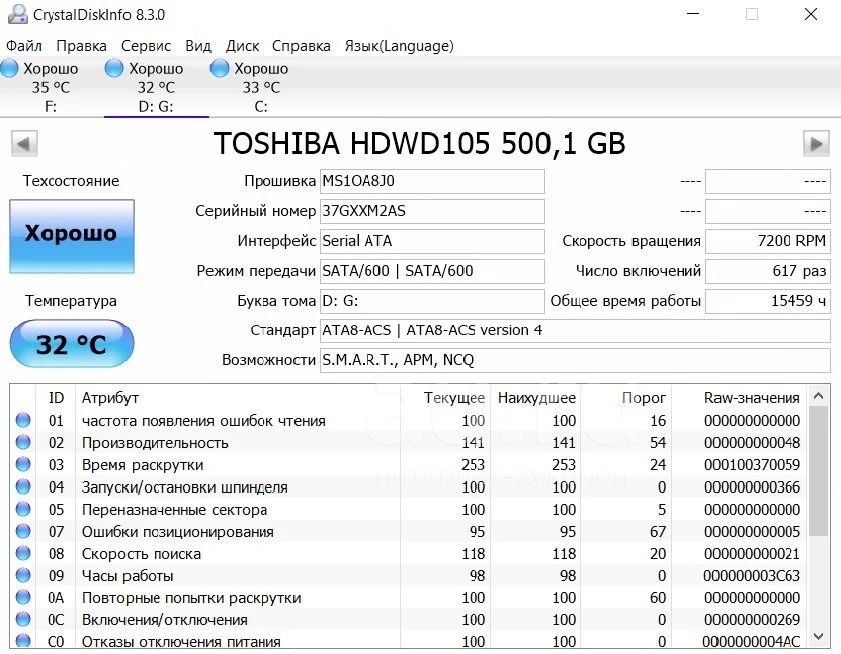The width and height of the screenshot is (841, 654).
Task: Click the attribute list scrollbar thumb
Action: point(818,471)
